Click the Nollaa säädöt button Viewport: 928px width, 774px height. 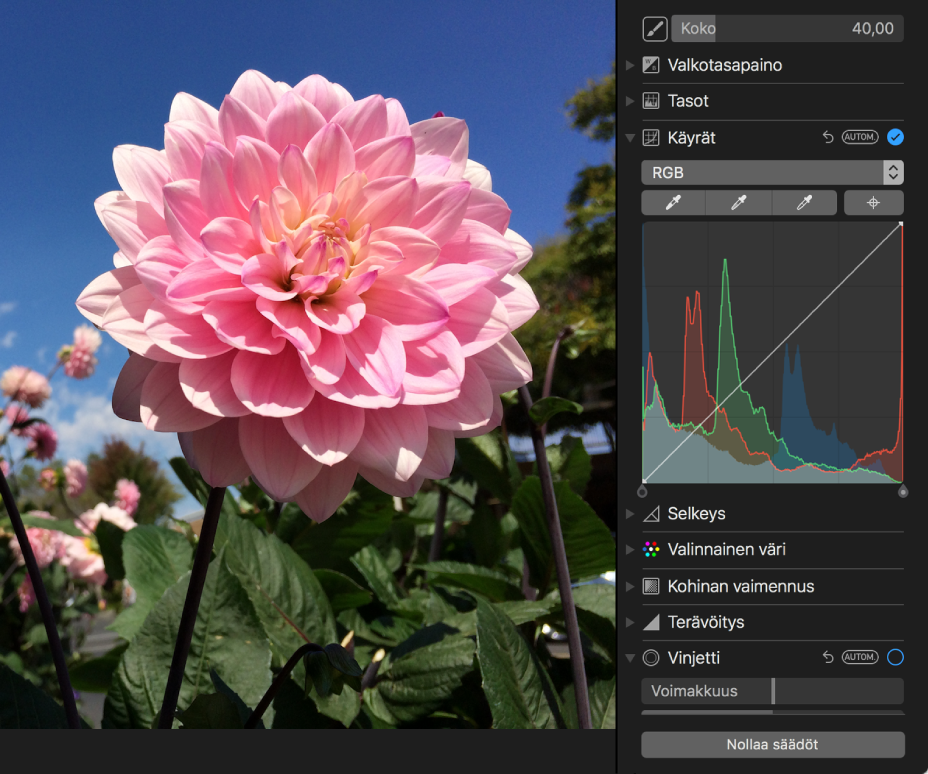(772, 745)
